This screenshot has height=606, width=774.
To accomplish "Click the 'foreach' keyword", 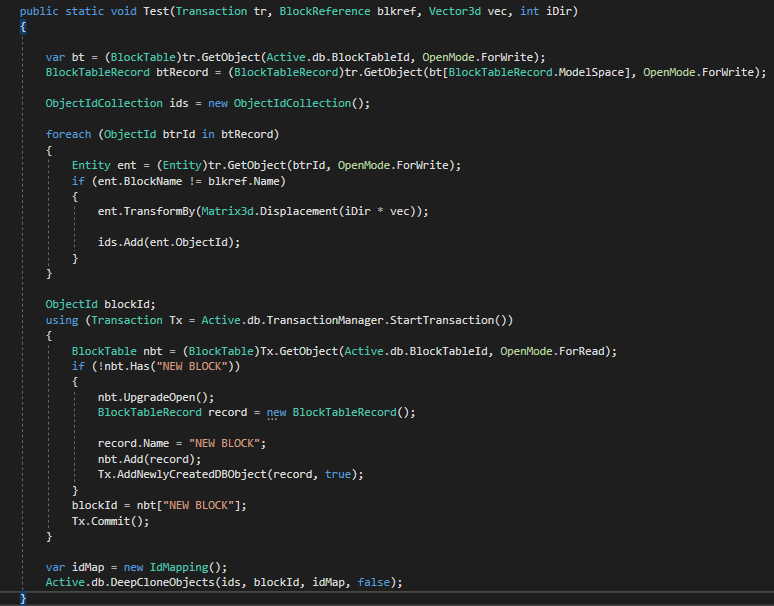I will (68, 134).
